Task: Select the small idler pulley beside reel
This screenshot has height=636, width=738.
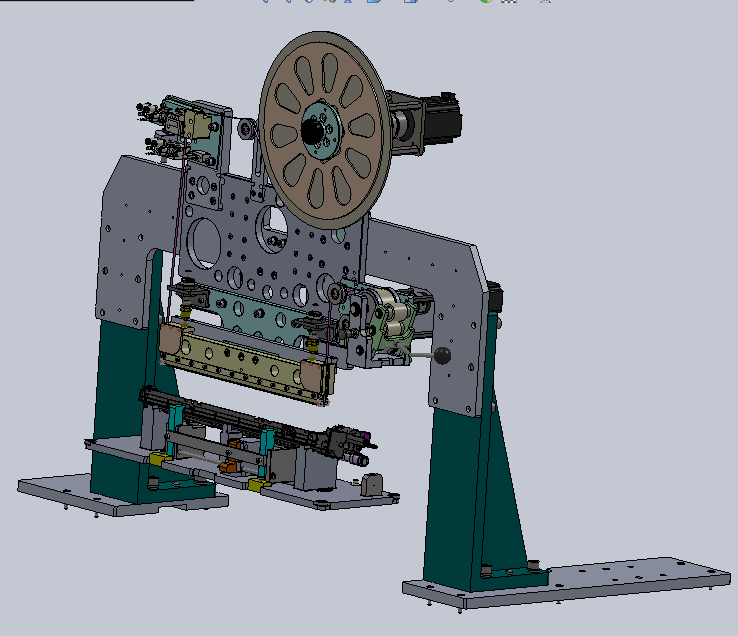Action: 246,128
